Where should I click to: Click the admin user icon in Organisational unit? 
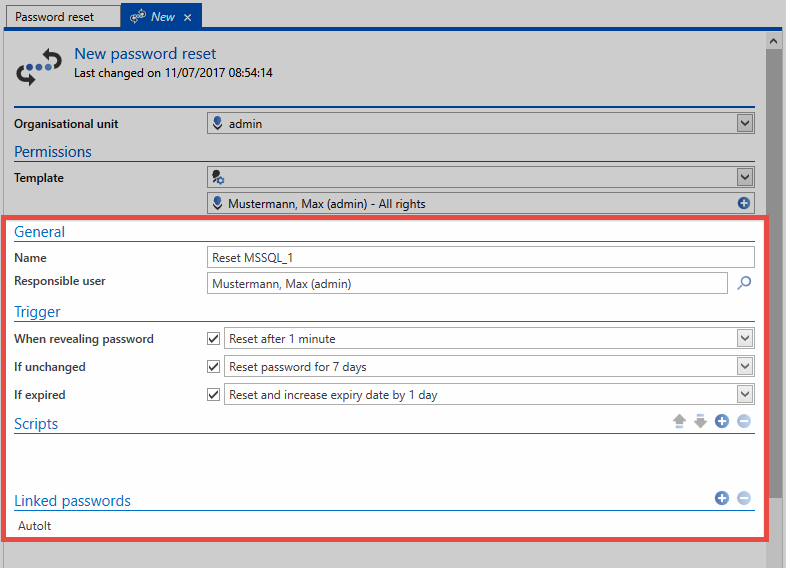pos(217,123)
